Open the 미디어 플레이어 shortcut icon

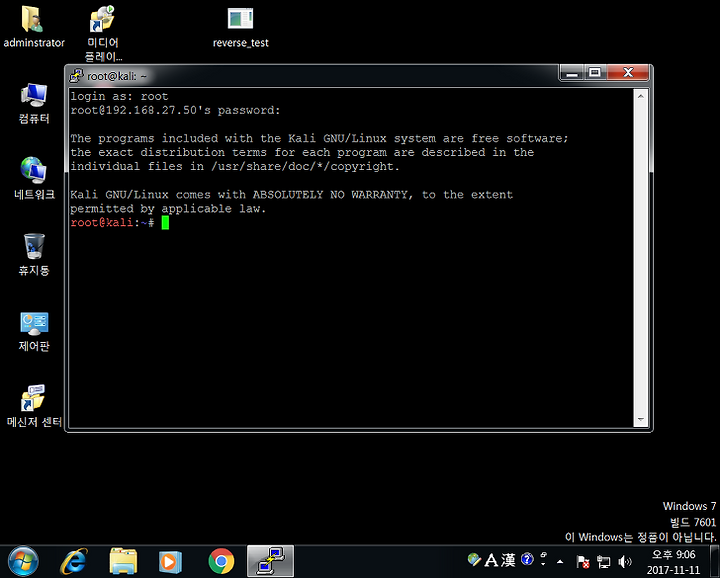(103, 33)
